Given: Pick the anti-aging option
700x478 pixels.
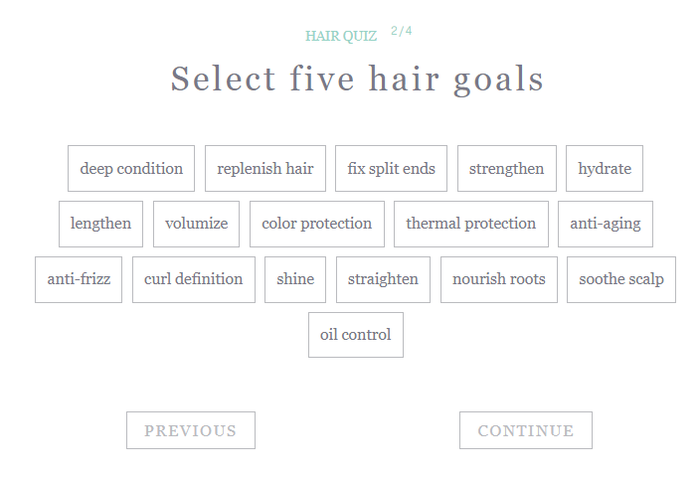Looking at the screenshot, I should 605,224.
